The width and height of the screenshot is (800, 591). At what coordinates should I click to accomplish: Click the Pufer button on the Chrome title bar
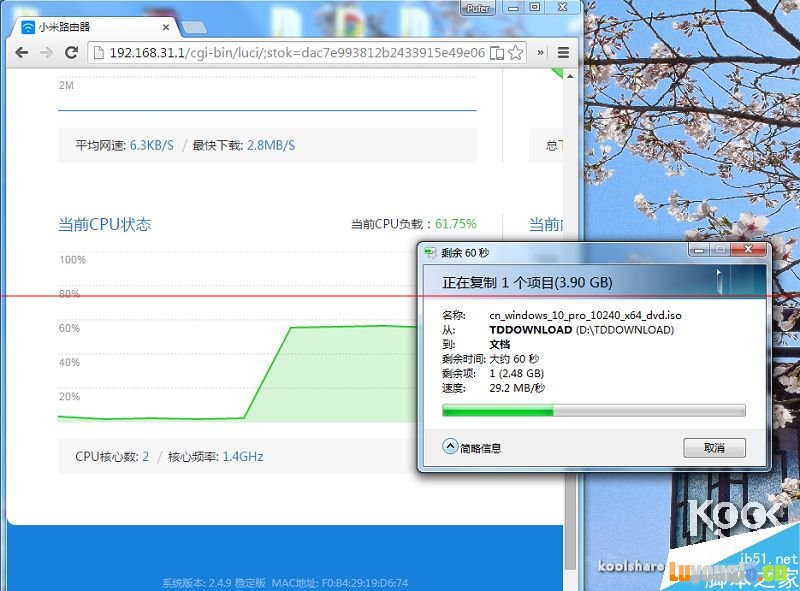[478, 8]
